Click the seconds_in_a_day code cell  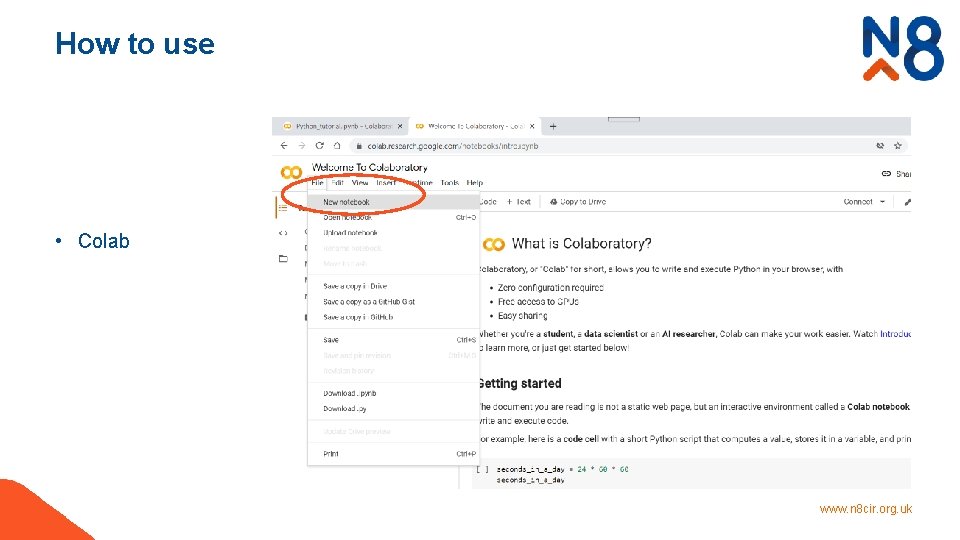click(x=691, y=474)
